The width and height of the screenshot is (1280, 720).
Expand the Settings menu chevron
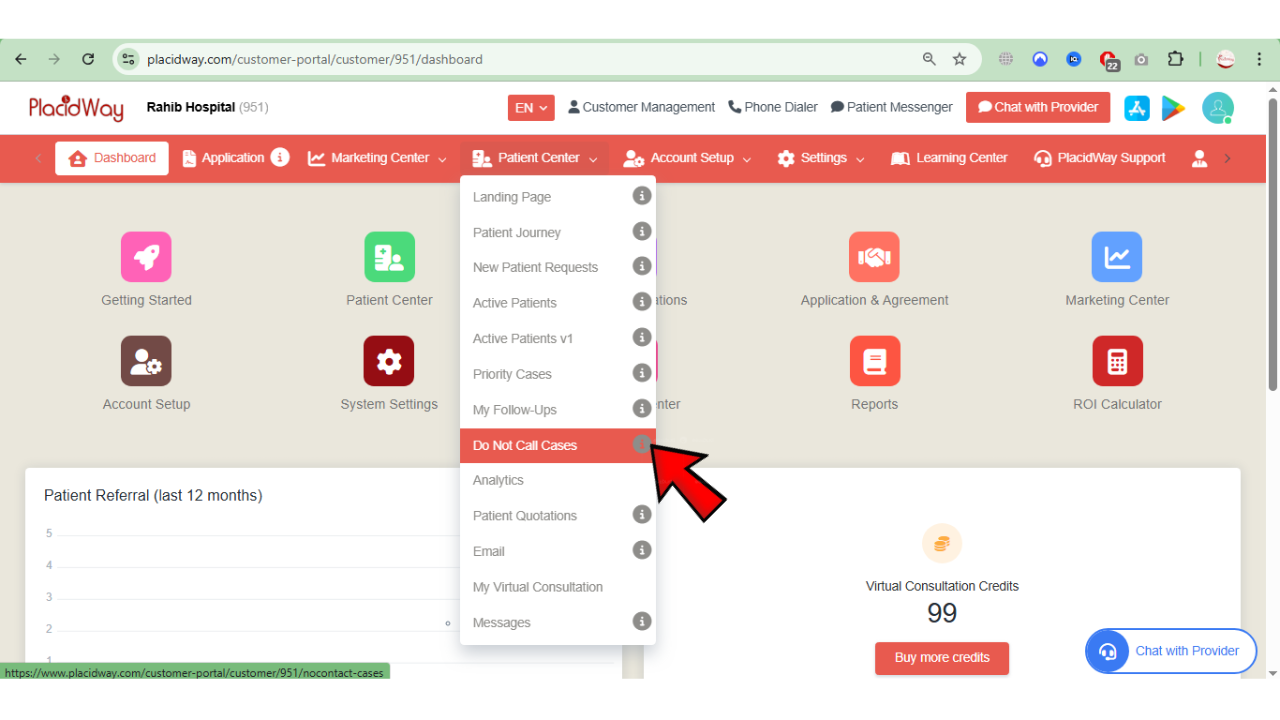click(x=857, y=158)
